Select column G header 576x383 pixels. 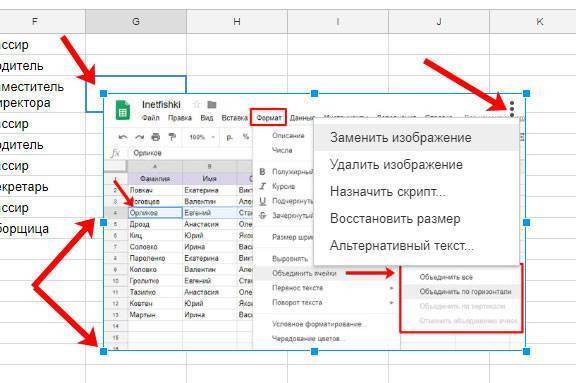[136, 22]
